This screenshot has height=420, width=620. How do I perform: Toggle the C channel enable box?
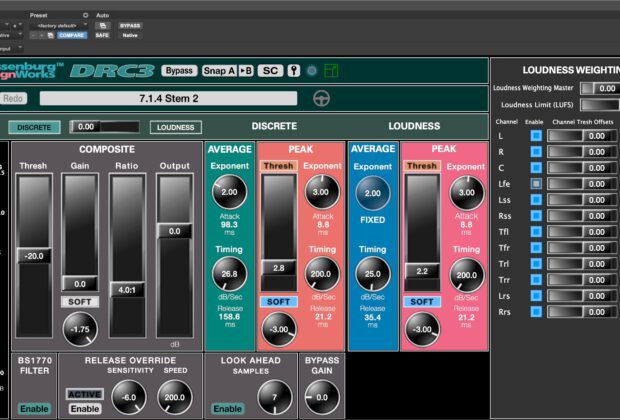tap(536, 168)
